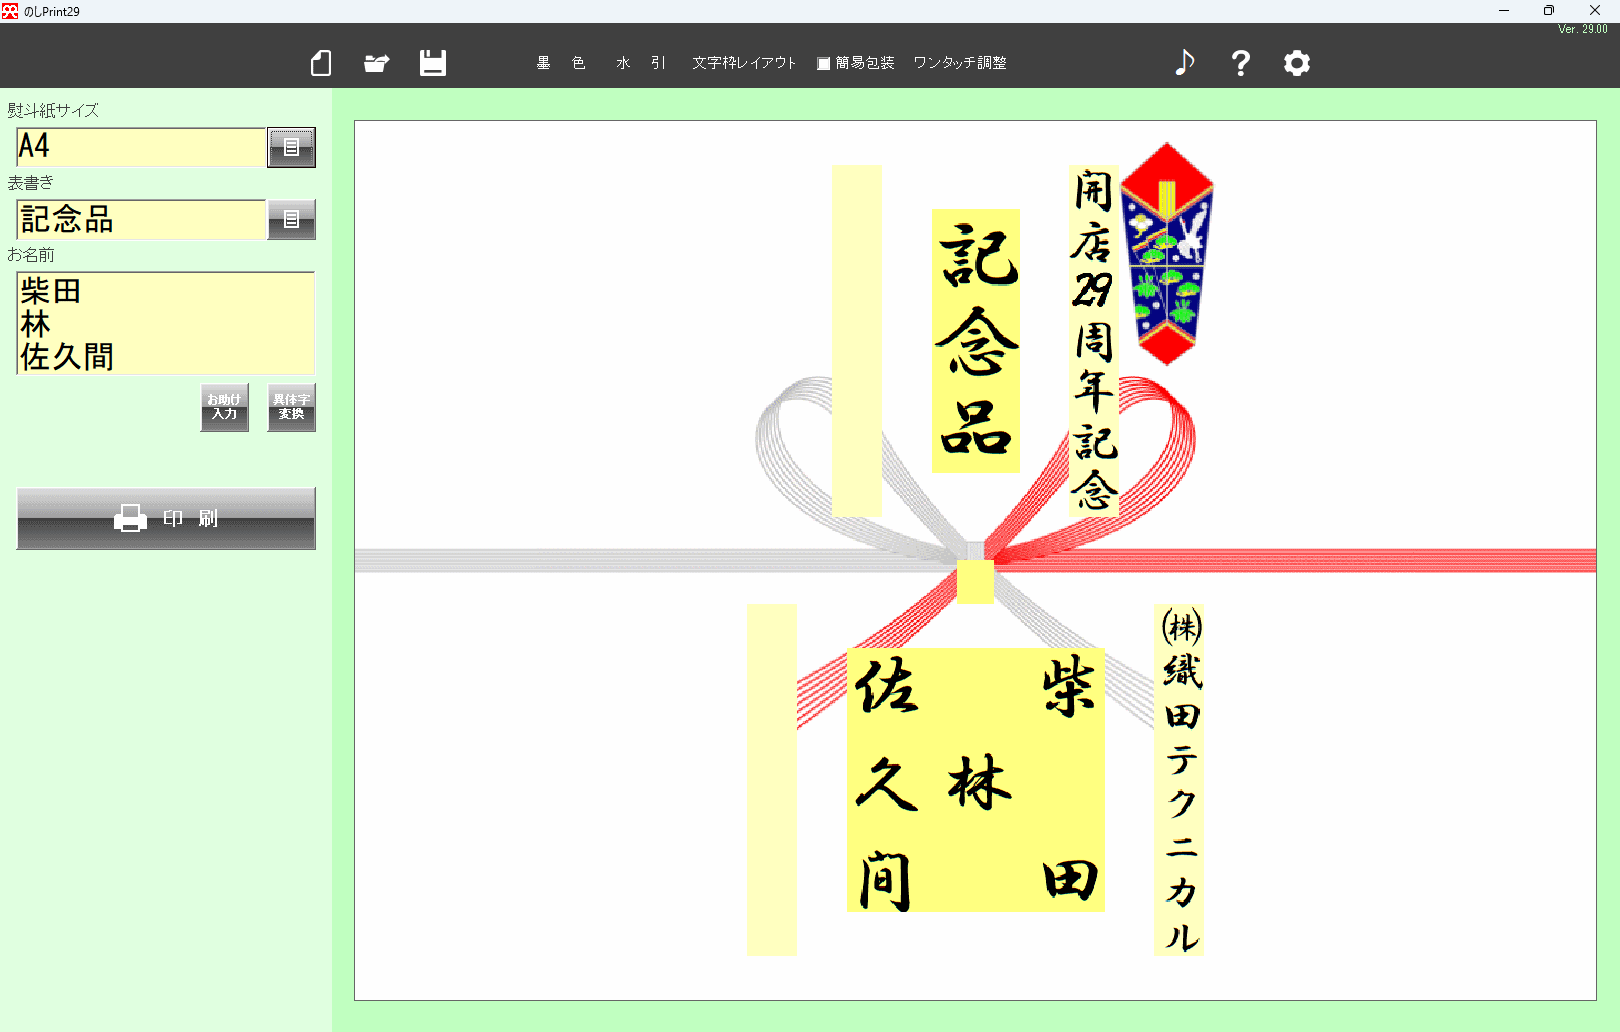Screen dimensions: 1620x1032
Task: Click the お名前 text field
Action: (165, 323)
